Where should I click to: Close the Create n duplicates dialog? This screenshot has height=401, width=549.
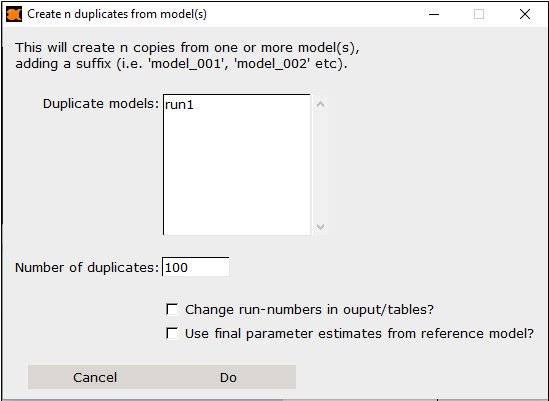tap(524, 14)
